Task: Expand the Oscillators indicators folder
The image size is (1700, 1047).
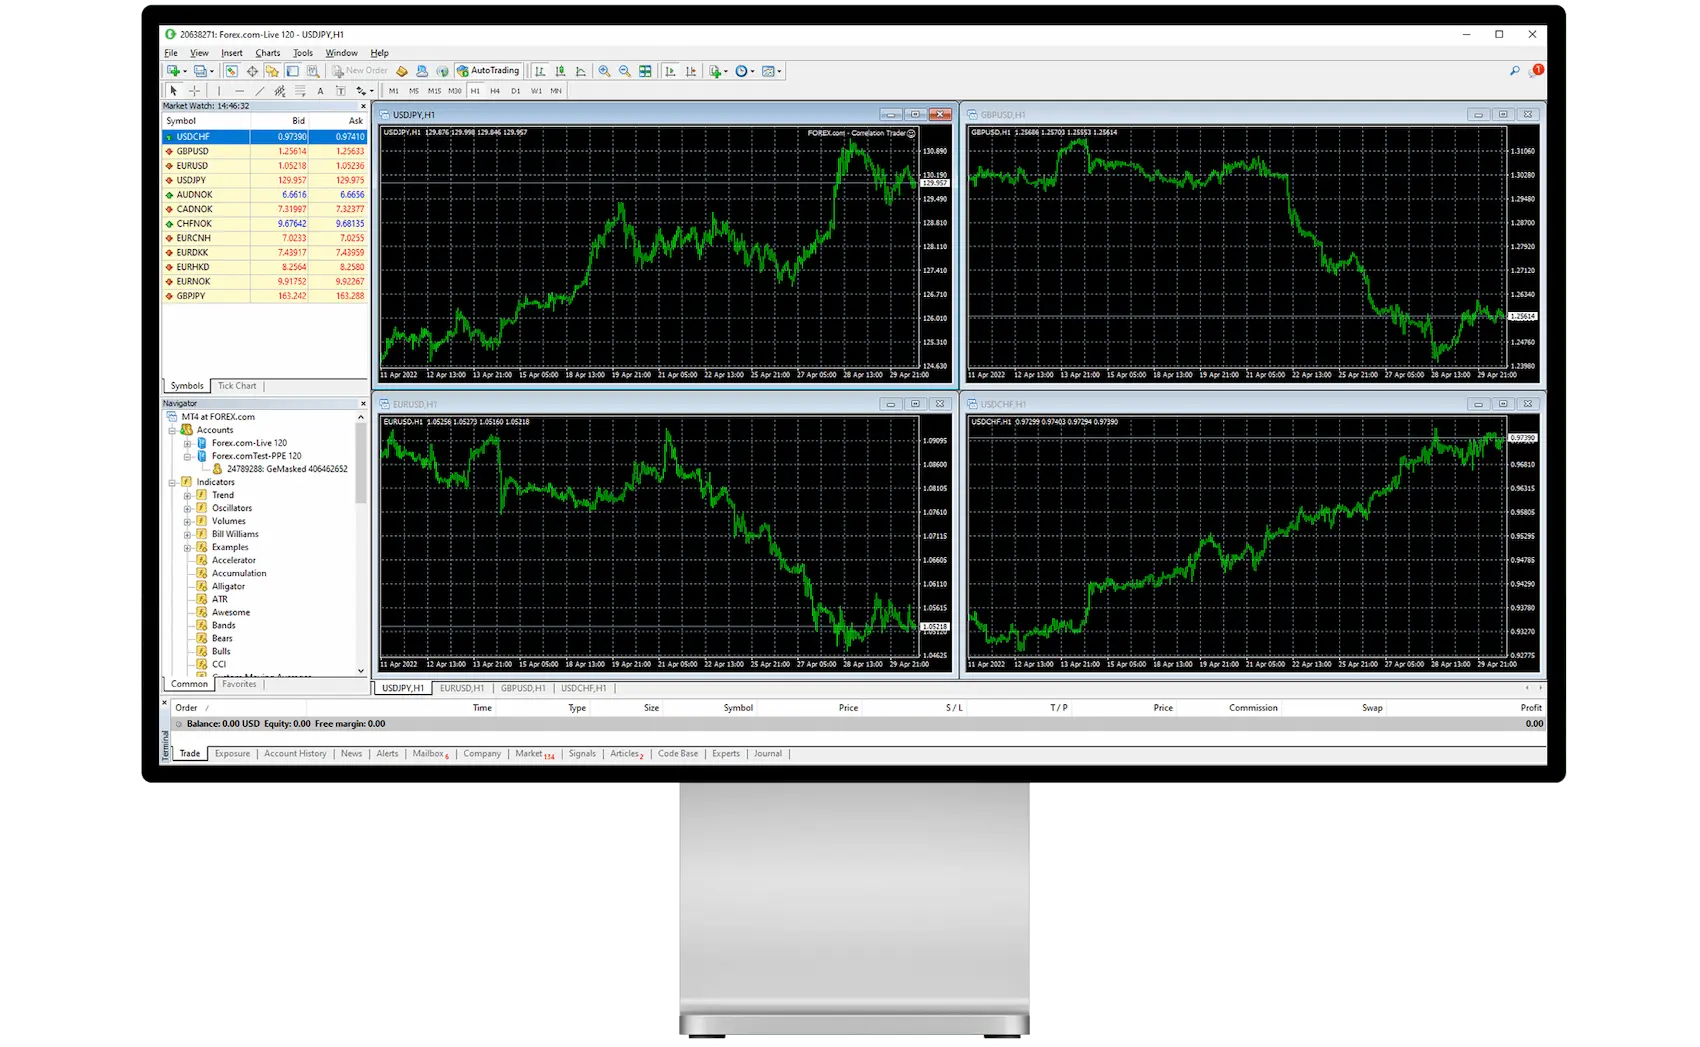Action: [187, 508]
